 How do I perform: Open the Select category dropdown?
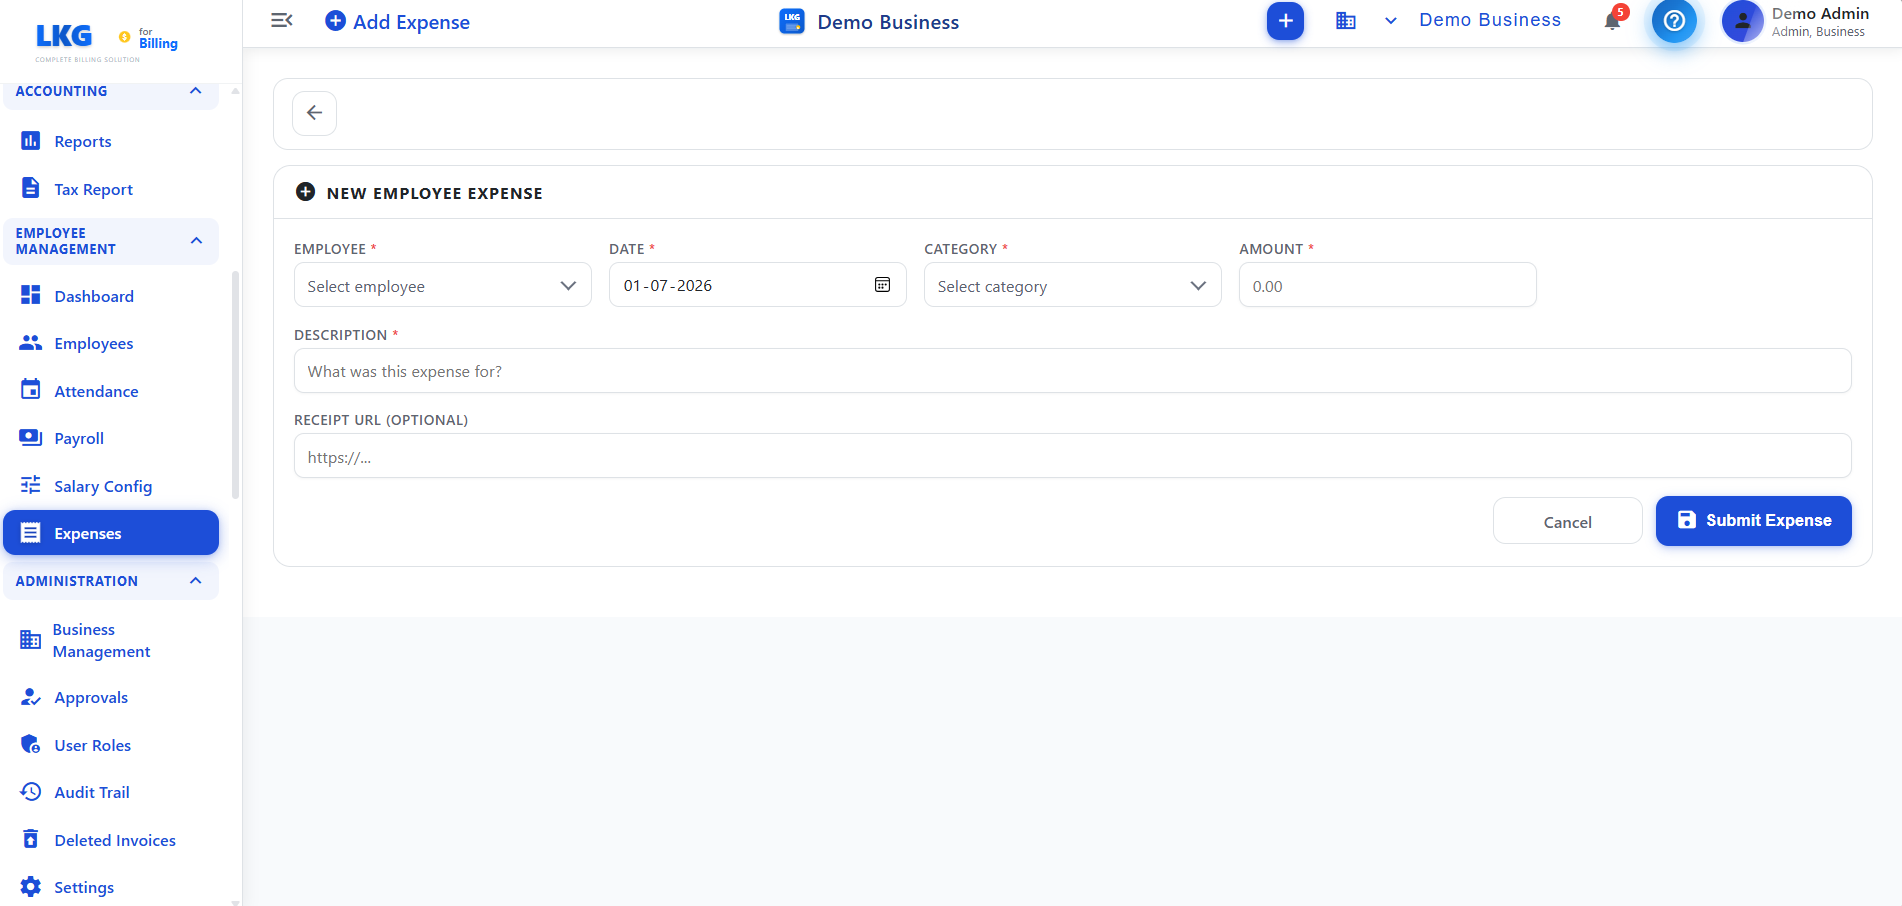[1072, 286]
